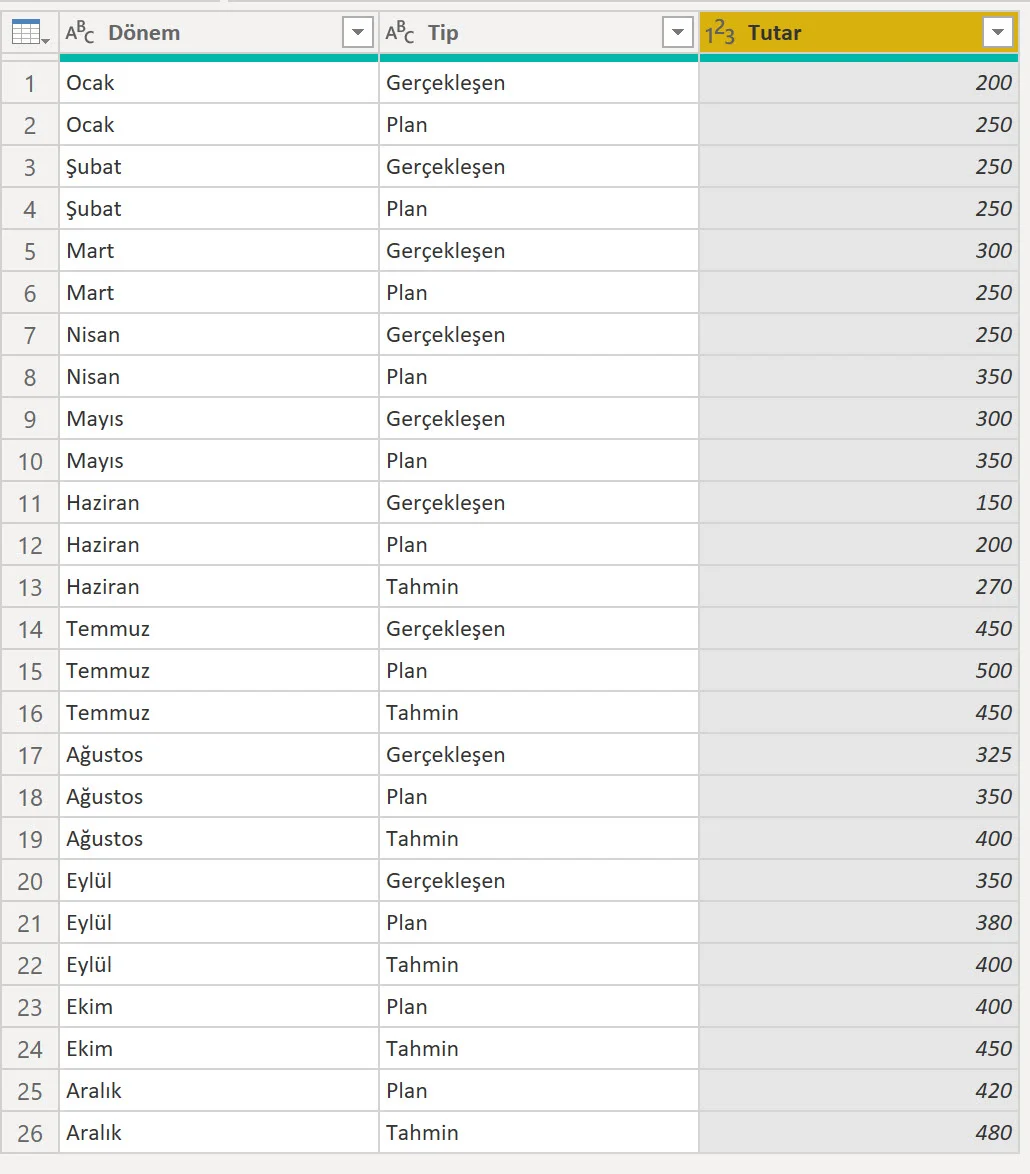Expand the Tip column filter dropdown
This screenshot has height=1174, width=1030.
point(677,33)
